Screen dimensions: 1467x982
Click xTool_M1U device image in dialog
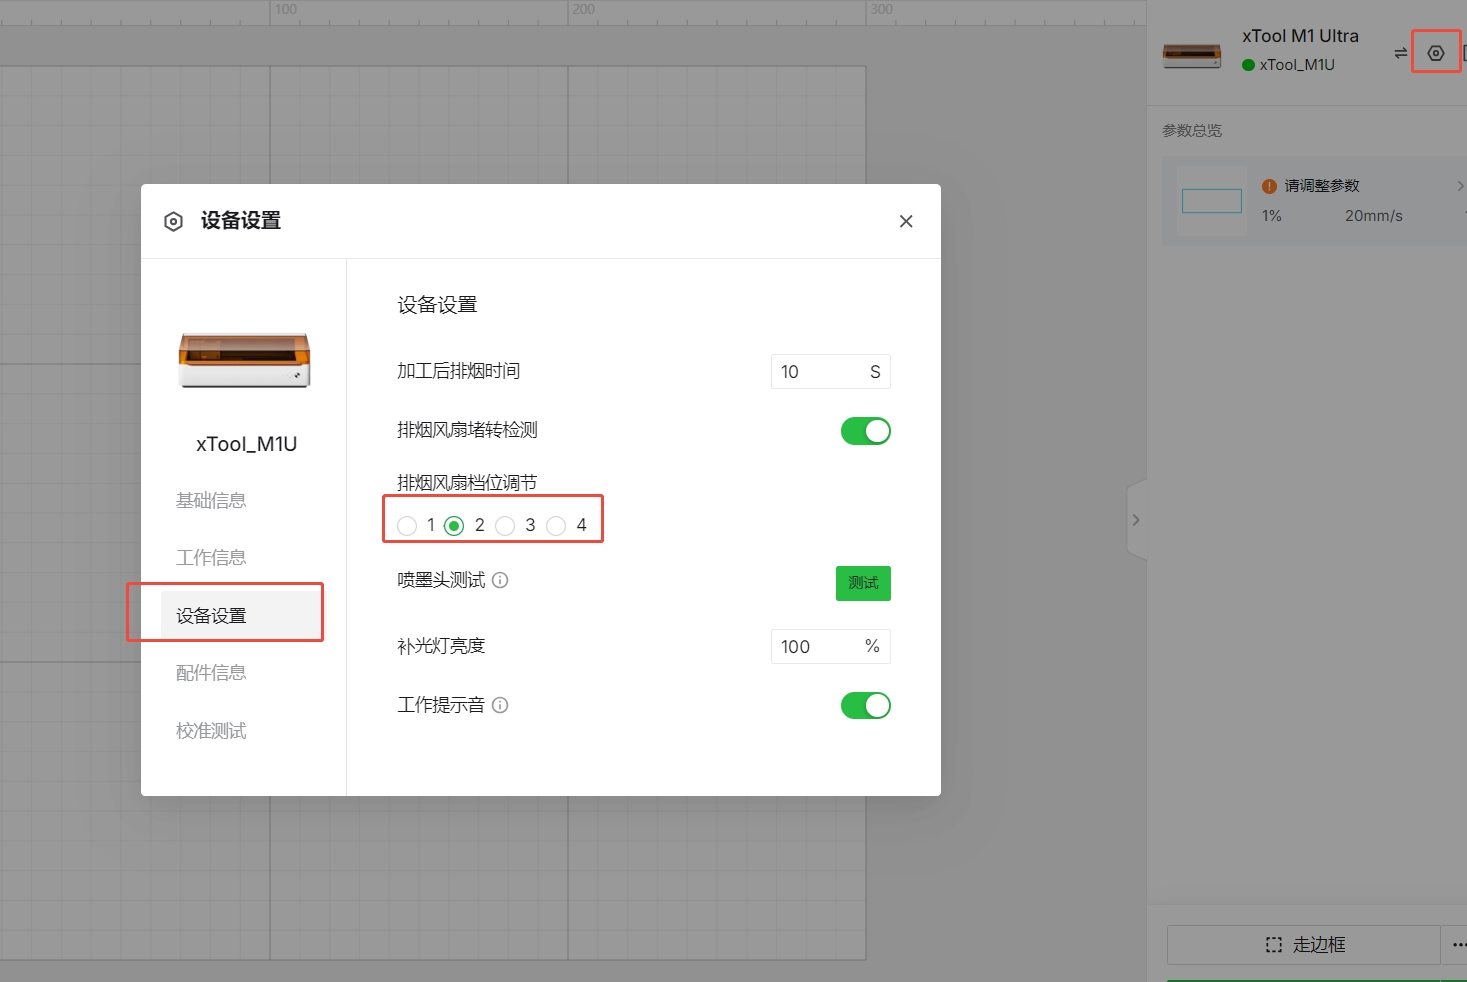click(244, 360)
